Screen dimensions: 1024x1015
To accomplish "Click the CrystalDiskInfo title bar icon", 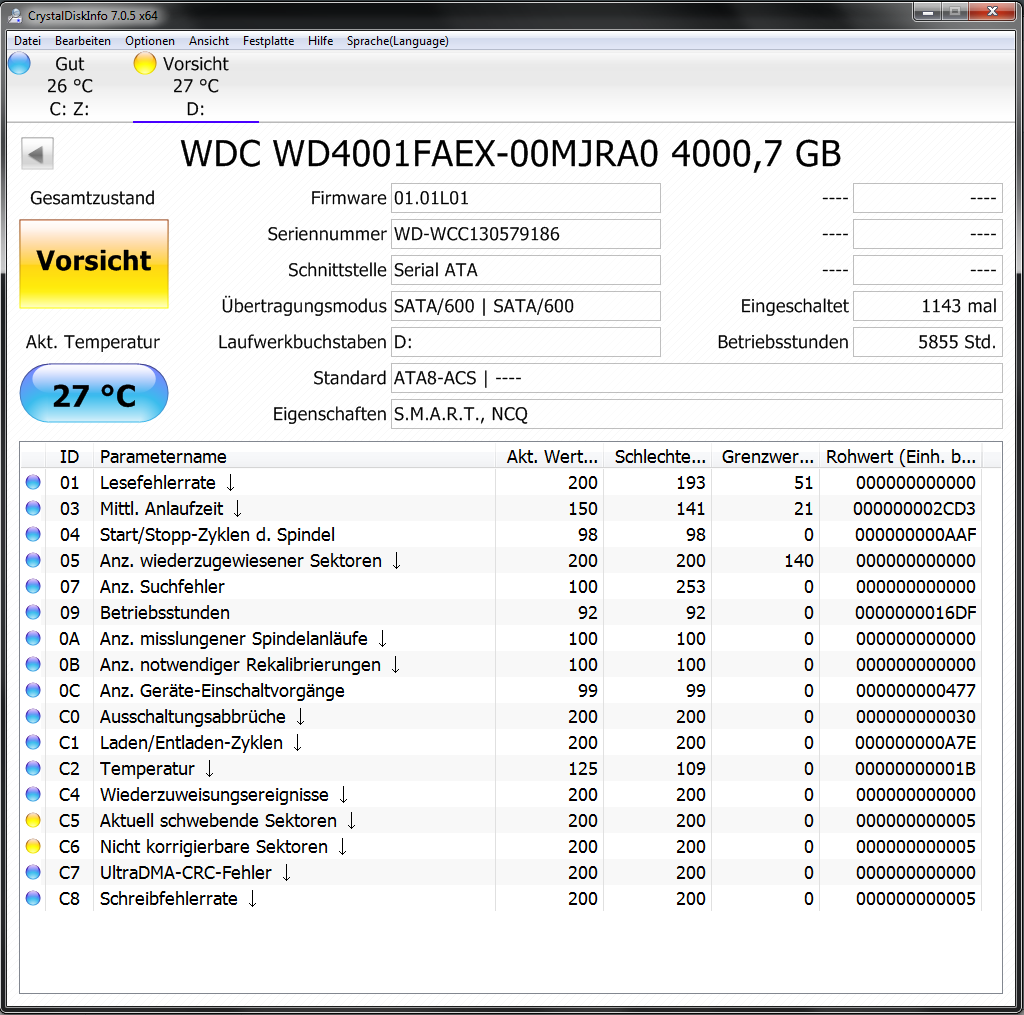I will [x=14, y=15].
